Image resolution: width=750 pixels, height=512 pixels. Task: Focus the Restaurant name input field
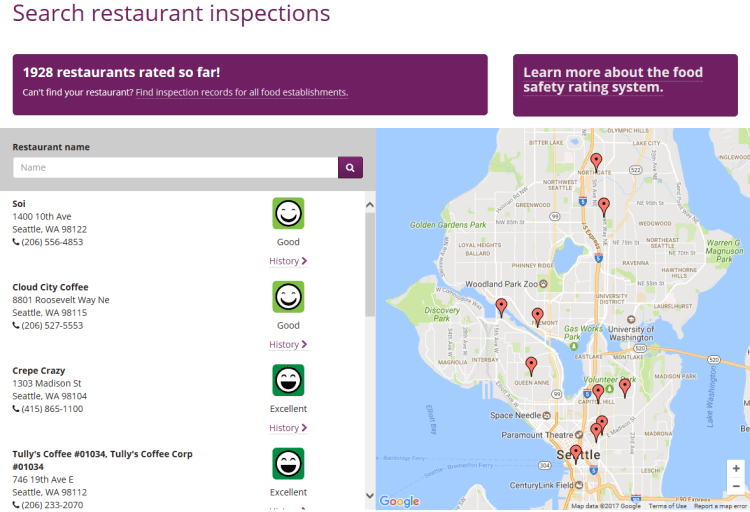pyautogui.click(x=175, y=168)
